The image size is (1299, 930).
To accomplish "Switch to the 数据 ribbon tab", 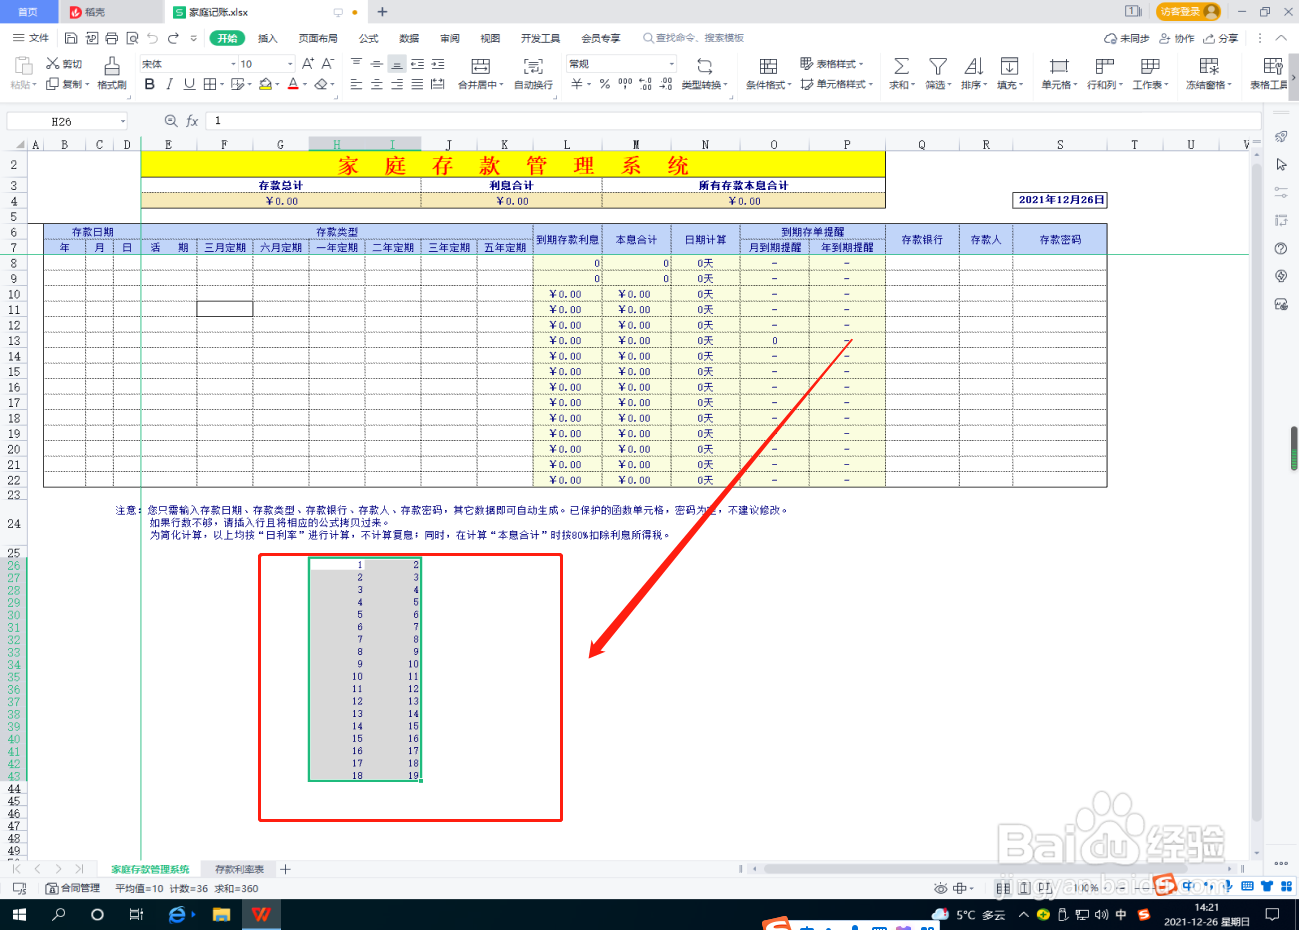I will 409,38.
